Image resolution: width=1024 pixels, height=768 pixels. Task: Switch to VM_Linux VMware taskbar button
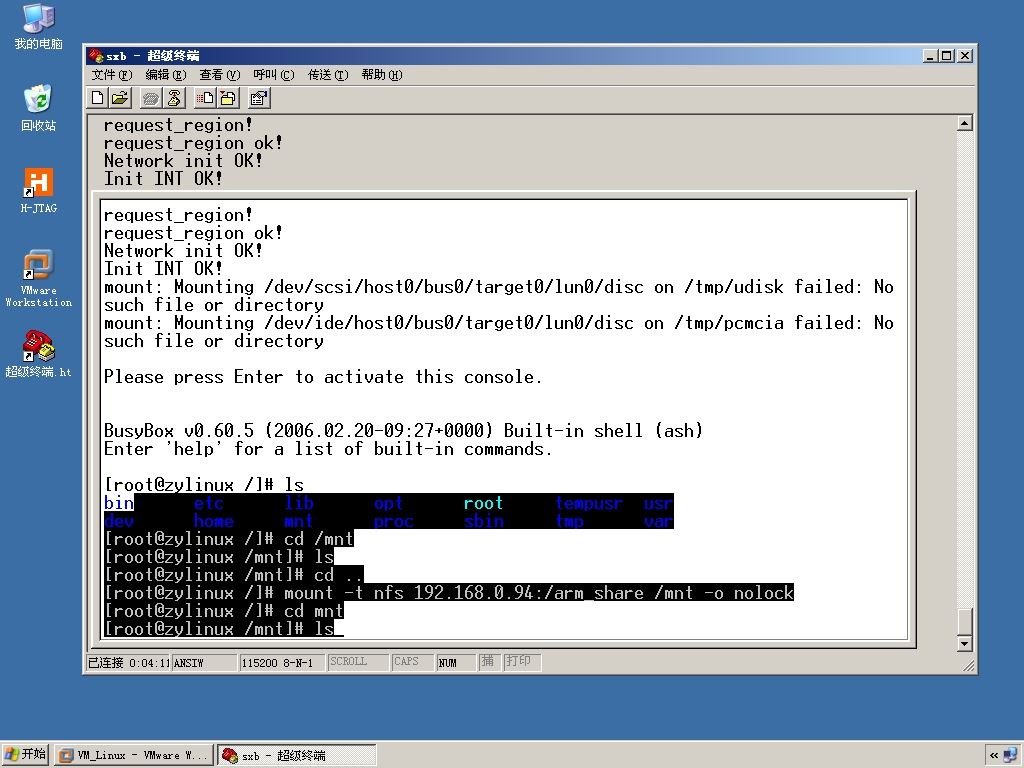134,755
